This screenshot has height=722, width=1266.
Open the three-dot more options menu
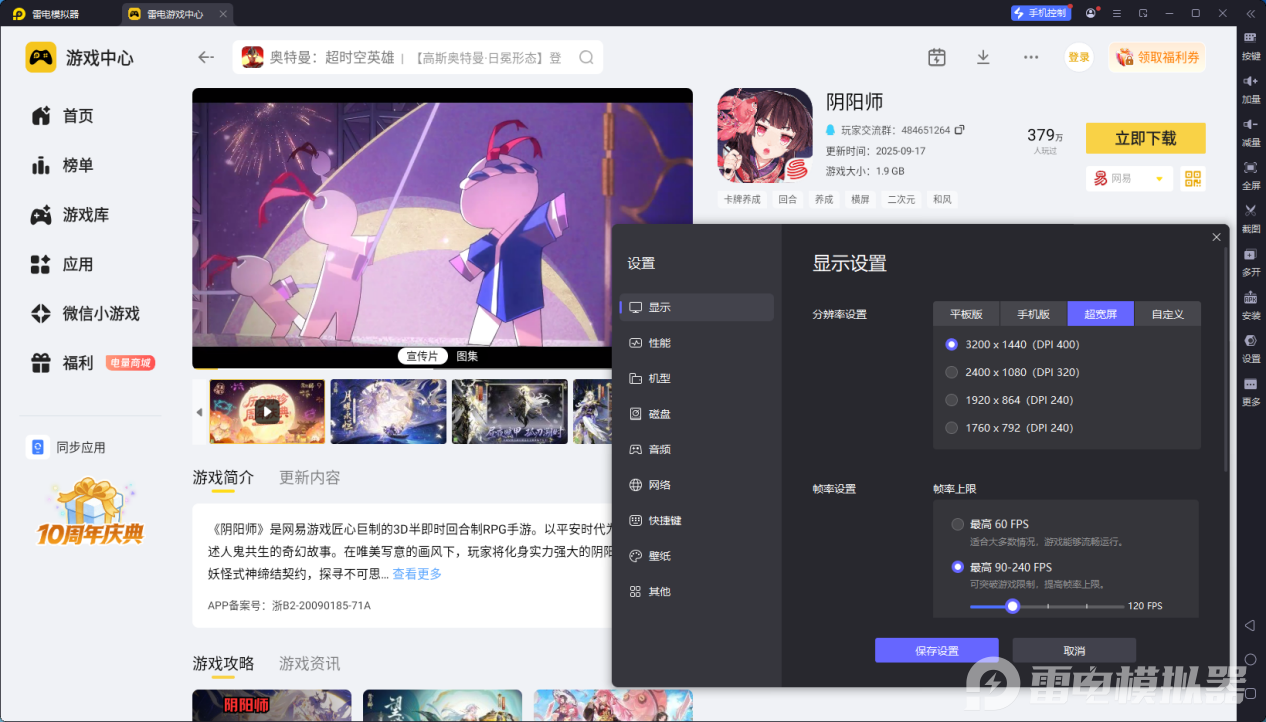tap(1031, 57)
